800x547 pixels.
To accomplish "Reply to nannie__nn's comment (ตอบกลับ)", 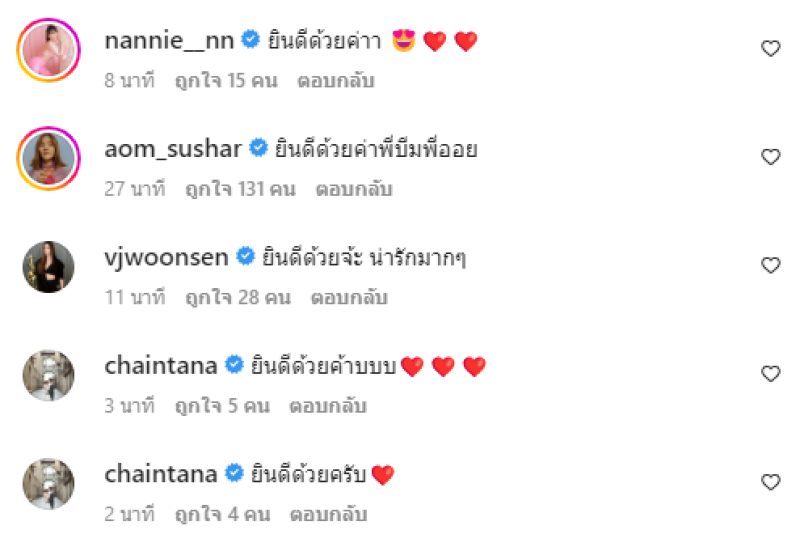I will 336,81.
